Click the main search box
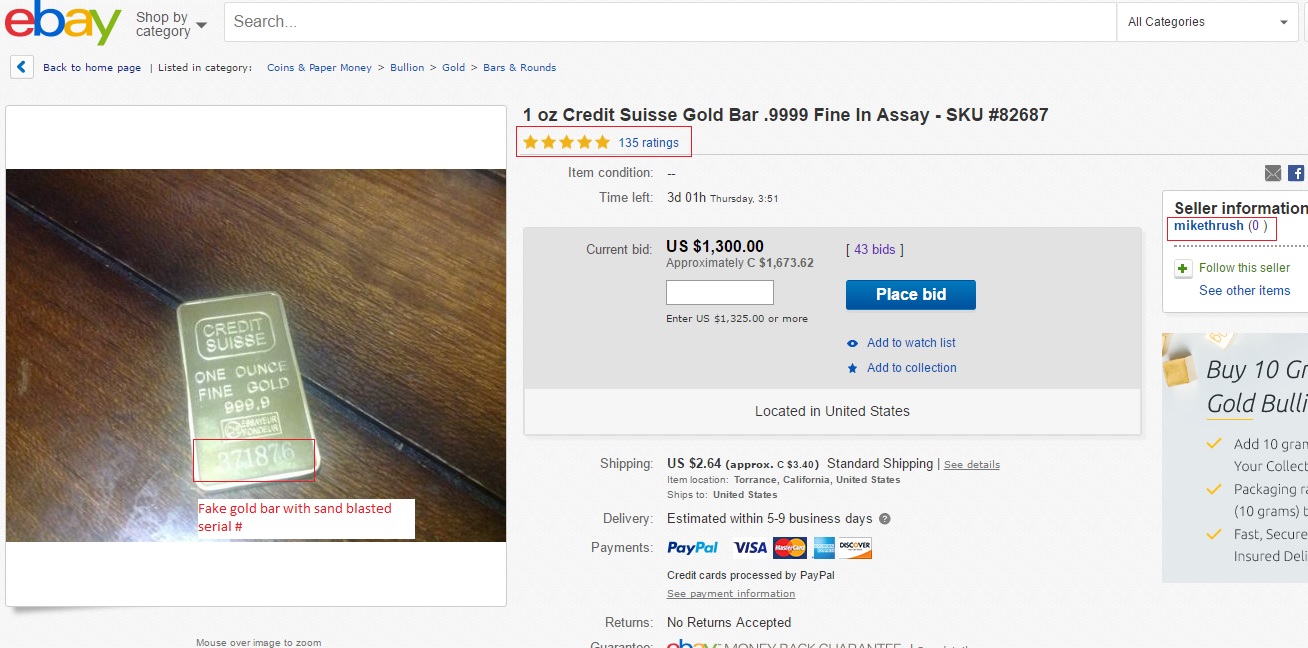The height and width of the screenshot is (648, 1308). [670, 22]
